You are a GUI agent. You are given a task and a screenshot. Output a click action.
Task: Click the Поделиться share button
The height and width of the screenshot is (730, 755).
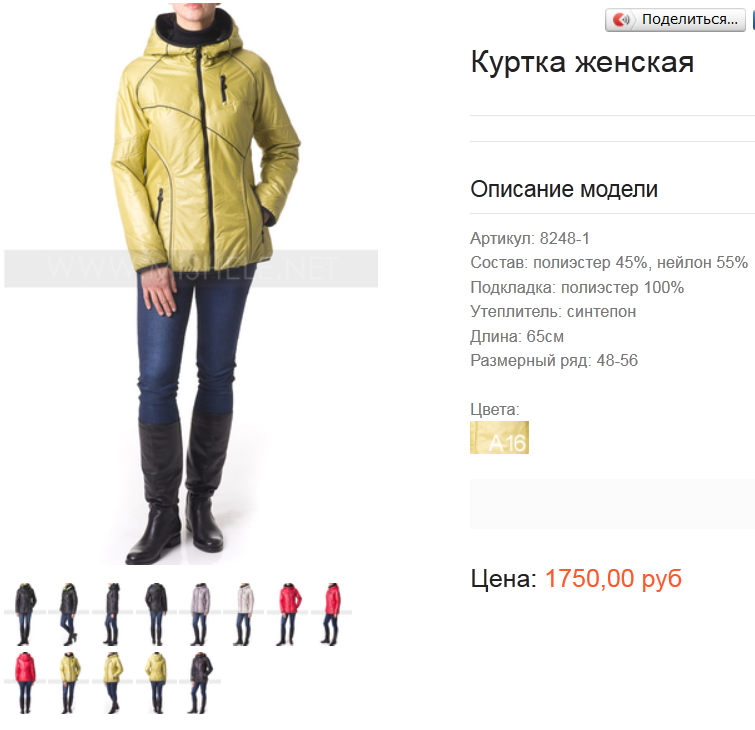675,20
